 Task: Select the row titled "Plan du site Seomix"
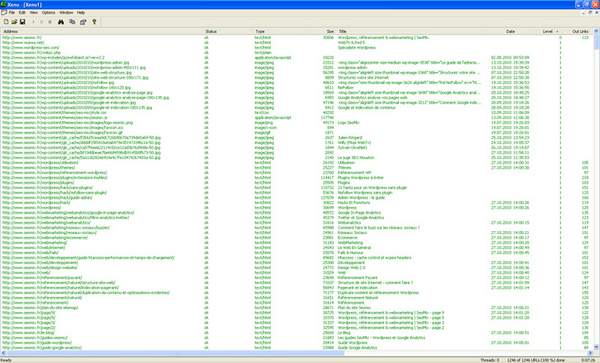click(x=297, y=308)
